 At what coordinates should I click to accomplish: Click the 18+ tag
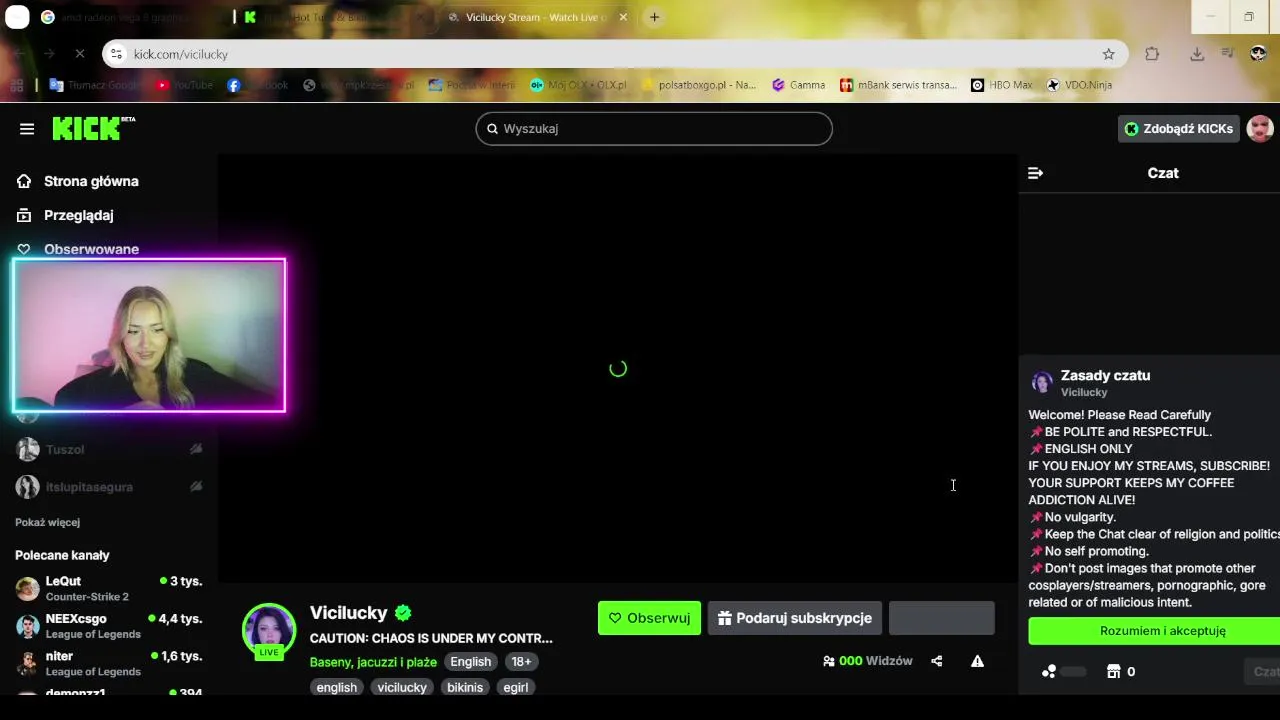click(521, 662)
